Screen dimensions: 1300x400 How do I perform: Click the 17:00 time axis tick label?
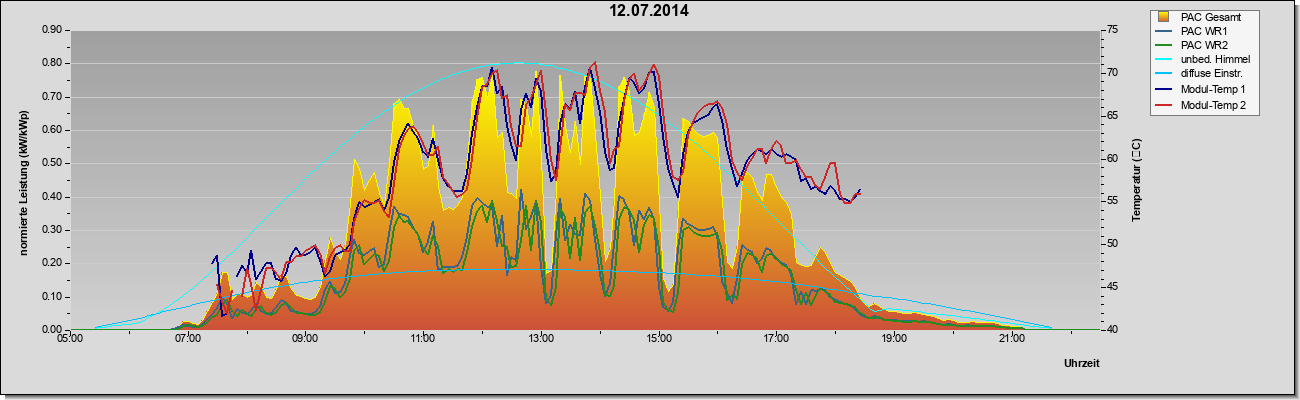click(776, 340)
